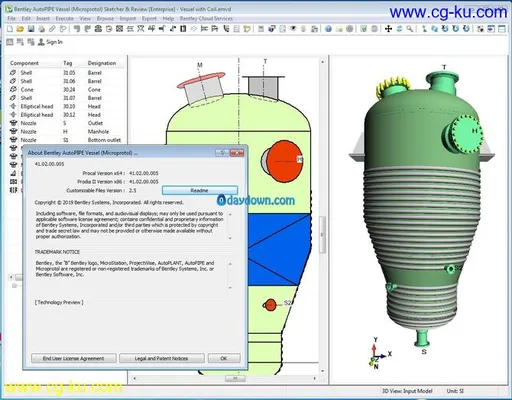Open Legal and Patent Notices
This screenshot has width=512, height=400.
[162, 358]
